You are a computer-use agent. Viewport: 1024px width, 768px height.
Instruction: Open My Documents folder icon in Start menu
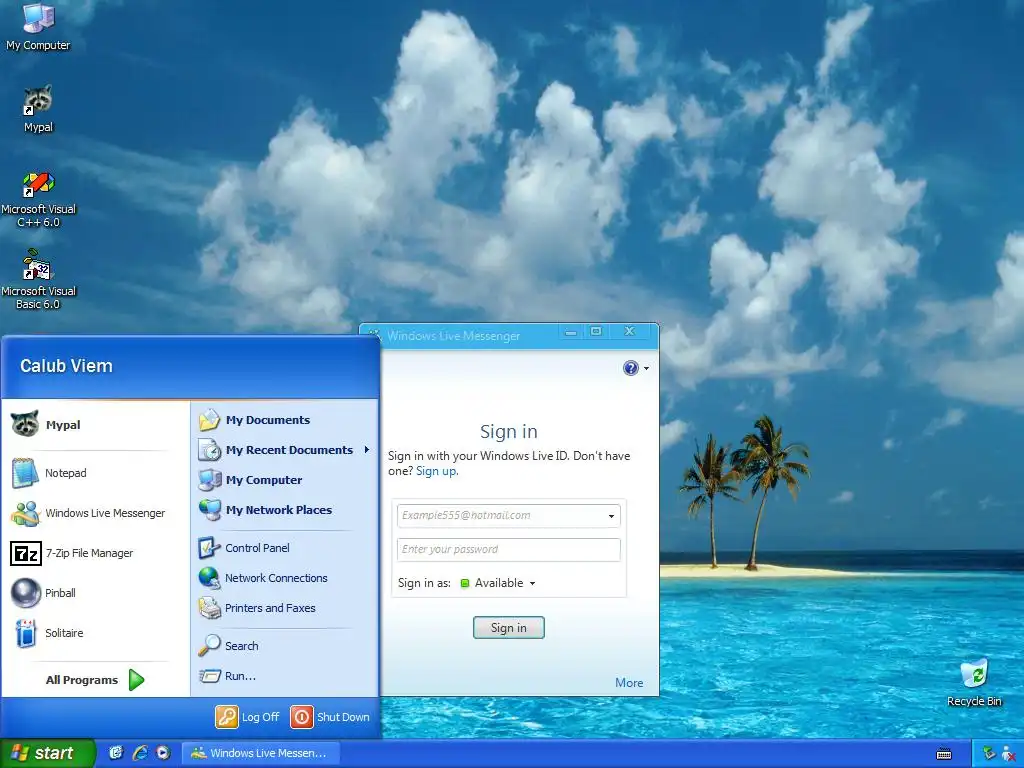tap(209, 420)
